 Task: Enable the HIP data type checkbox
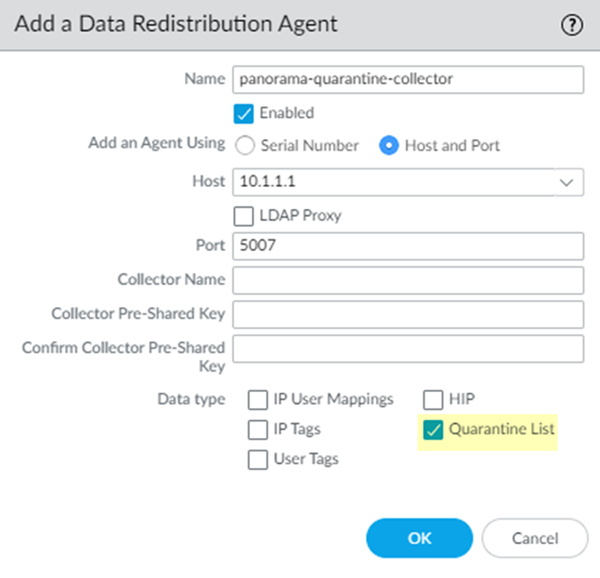[x=433, y=399]
